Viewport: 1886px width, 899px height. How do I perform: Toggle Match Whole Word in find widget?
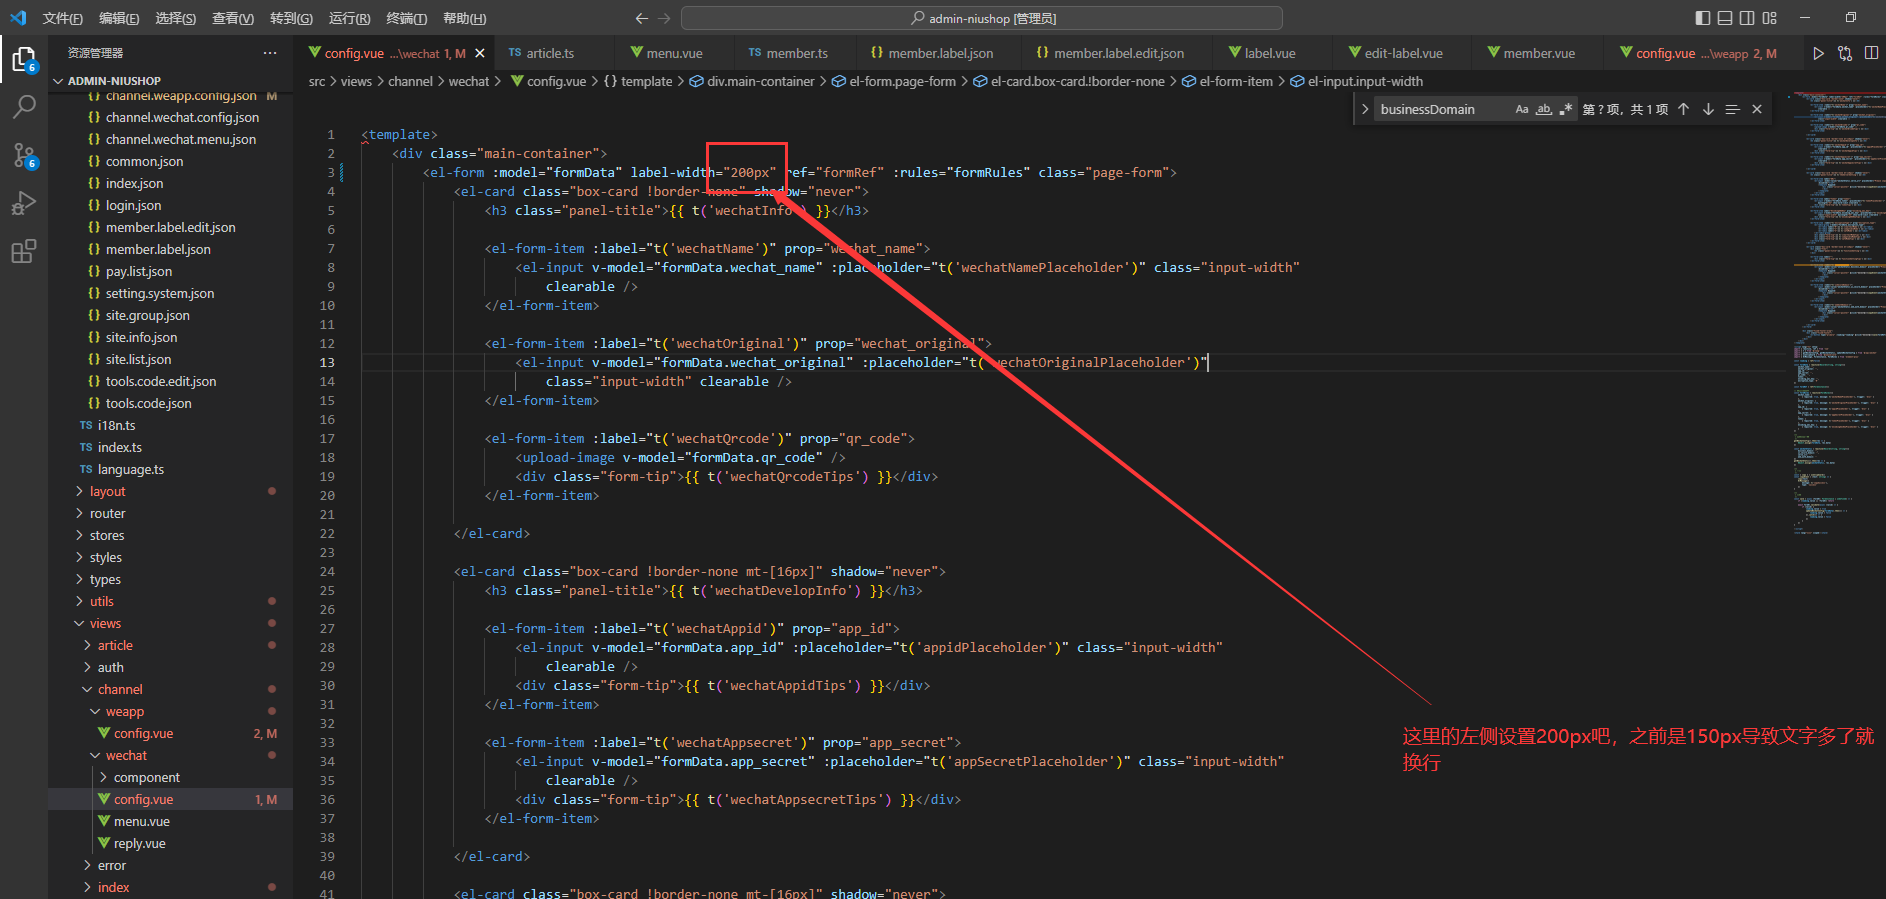(x=1543, y=109)
